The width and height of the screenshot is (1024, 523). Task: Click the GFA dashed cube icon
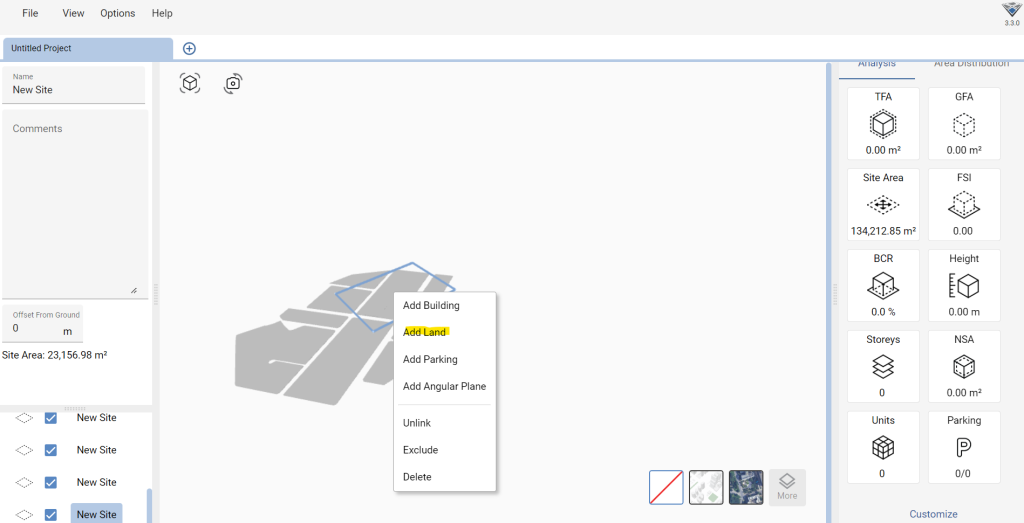(x=964, y=124)
